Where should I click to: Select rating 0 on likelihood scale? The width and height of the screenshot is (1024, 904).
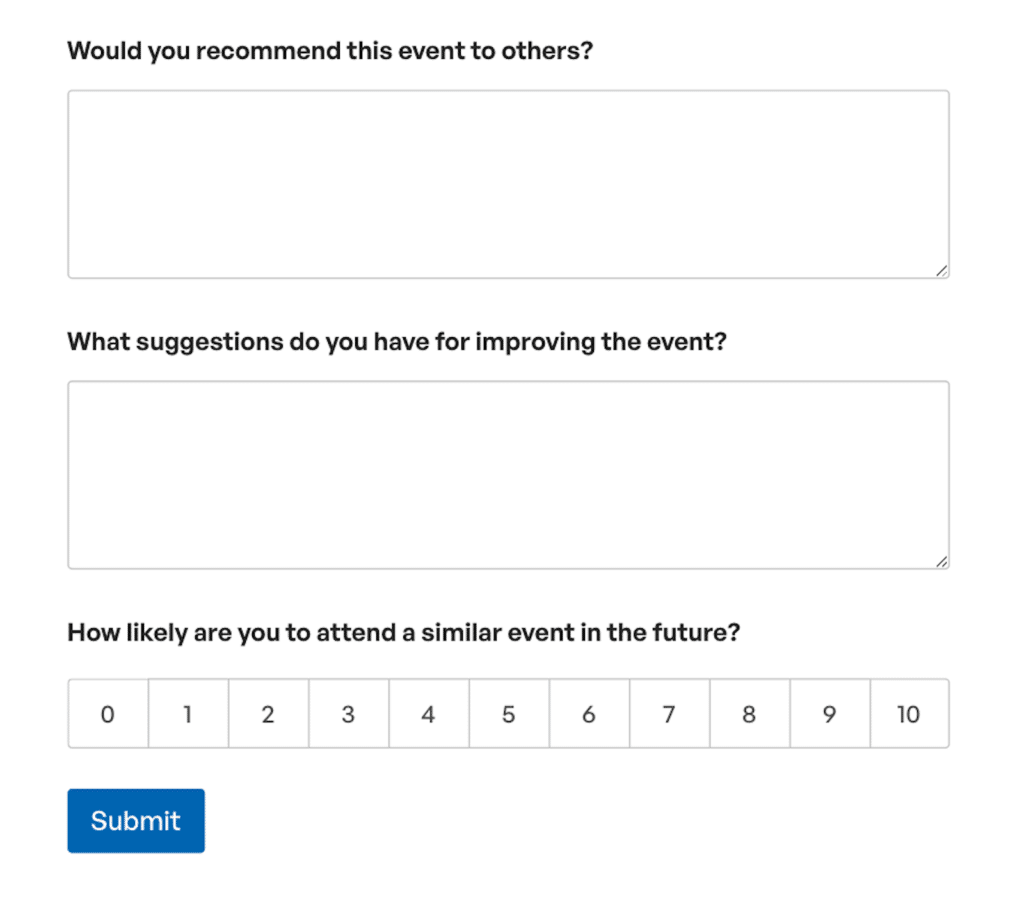point(108,714)
